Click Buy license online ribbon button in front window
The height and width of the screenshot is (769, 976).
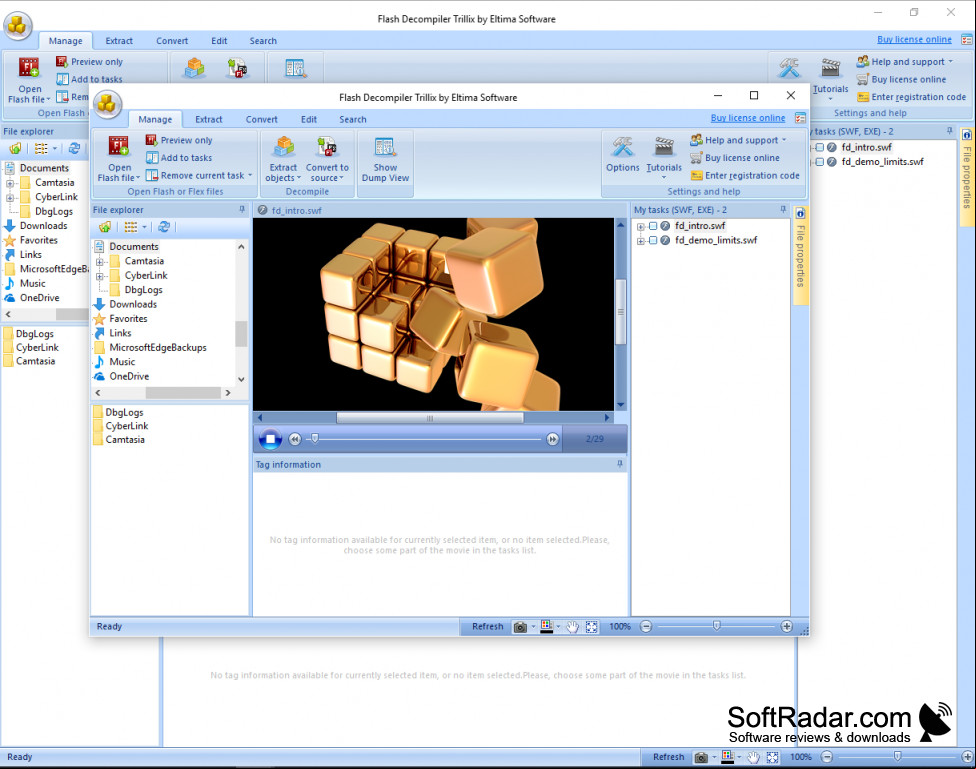point(735,158)
